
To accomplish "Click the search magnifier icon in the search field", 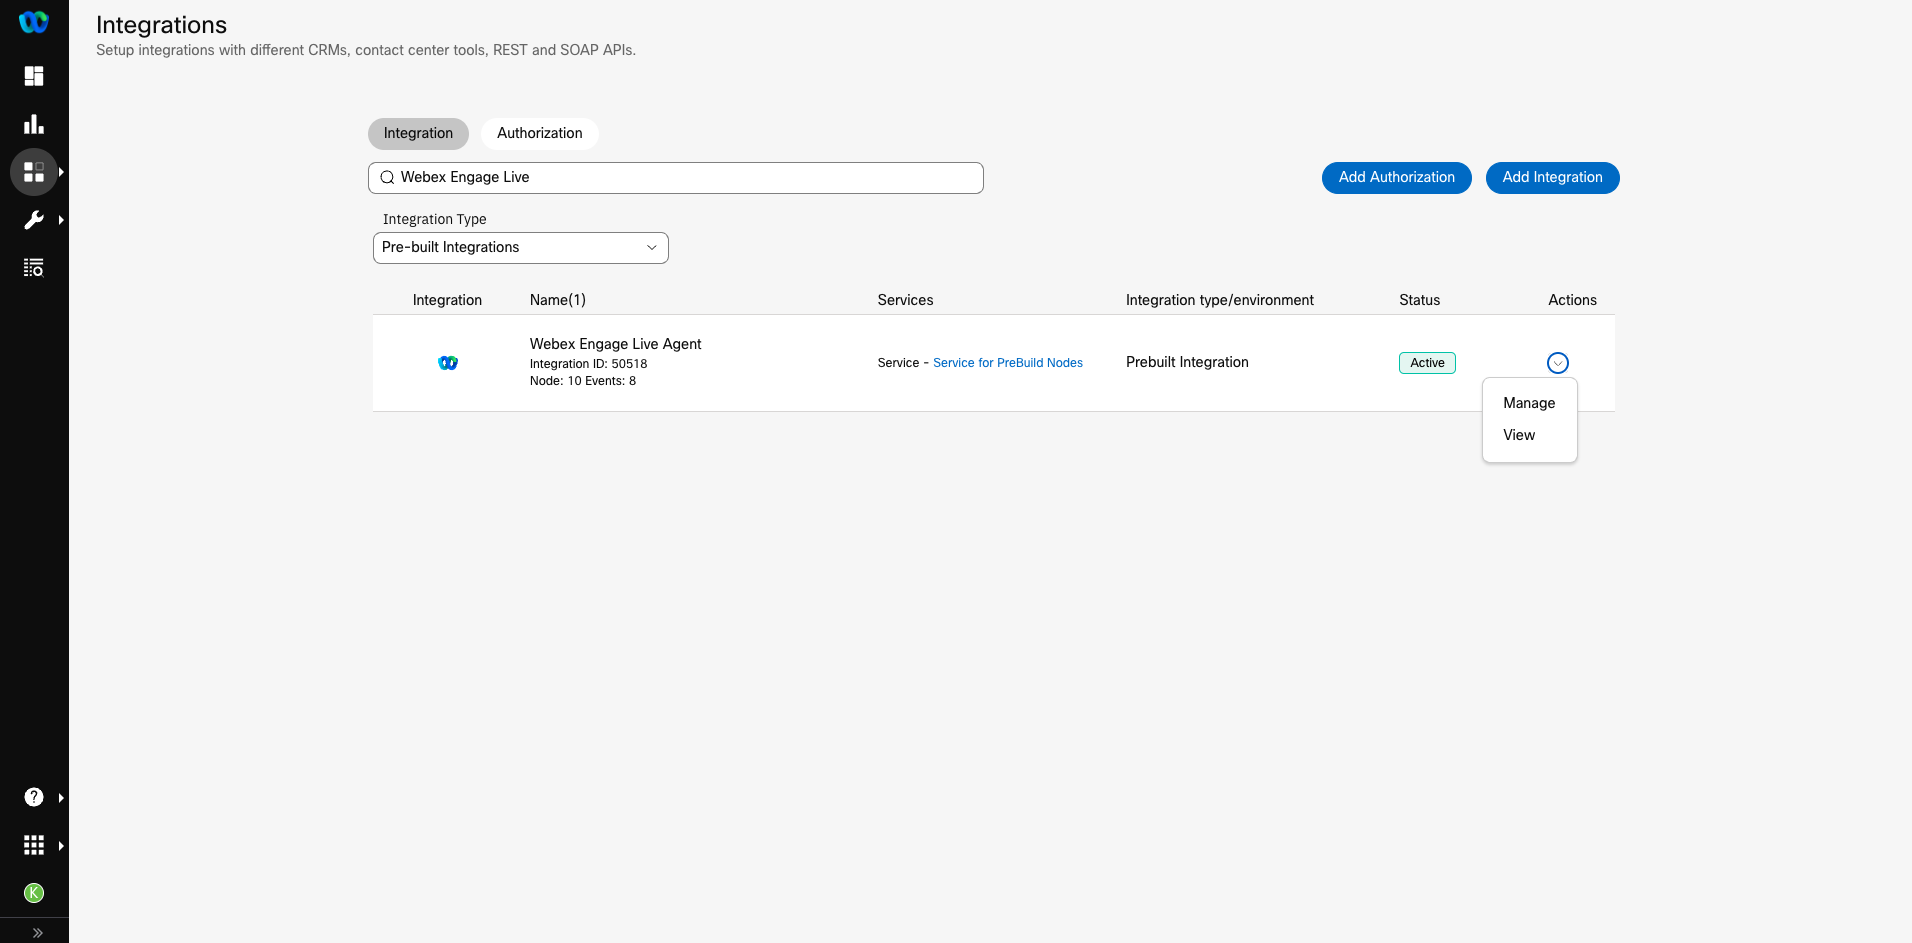I will pyautogui.click(x=387, y=178).
